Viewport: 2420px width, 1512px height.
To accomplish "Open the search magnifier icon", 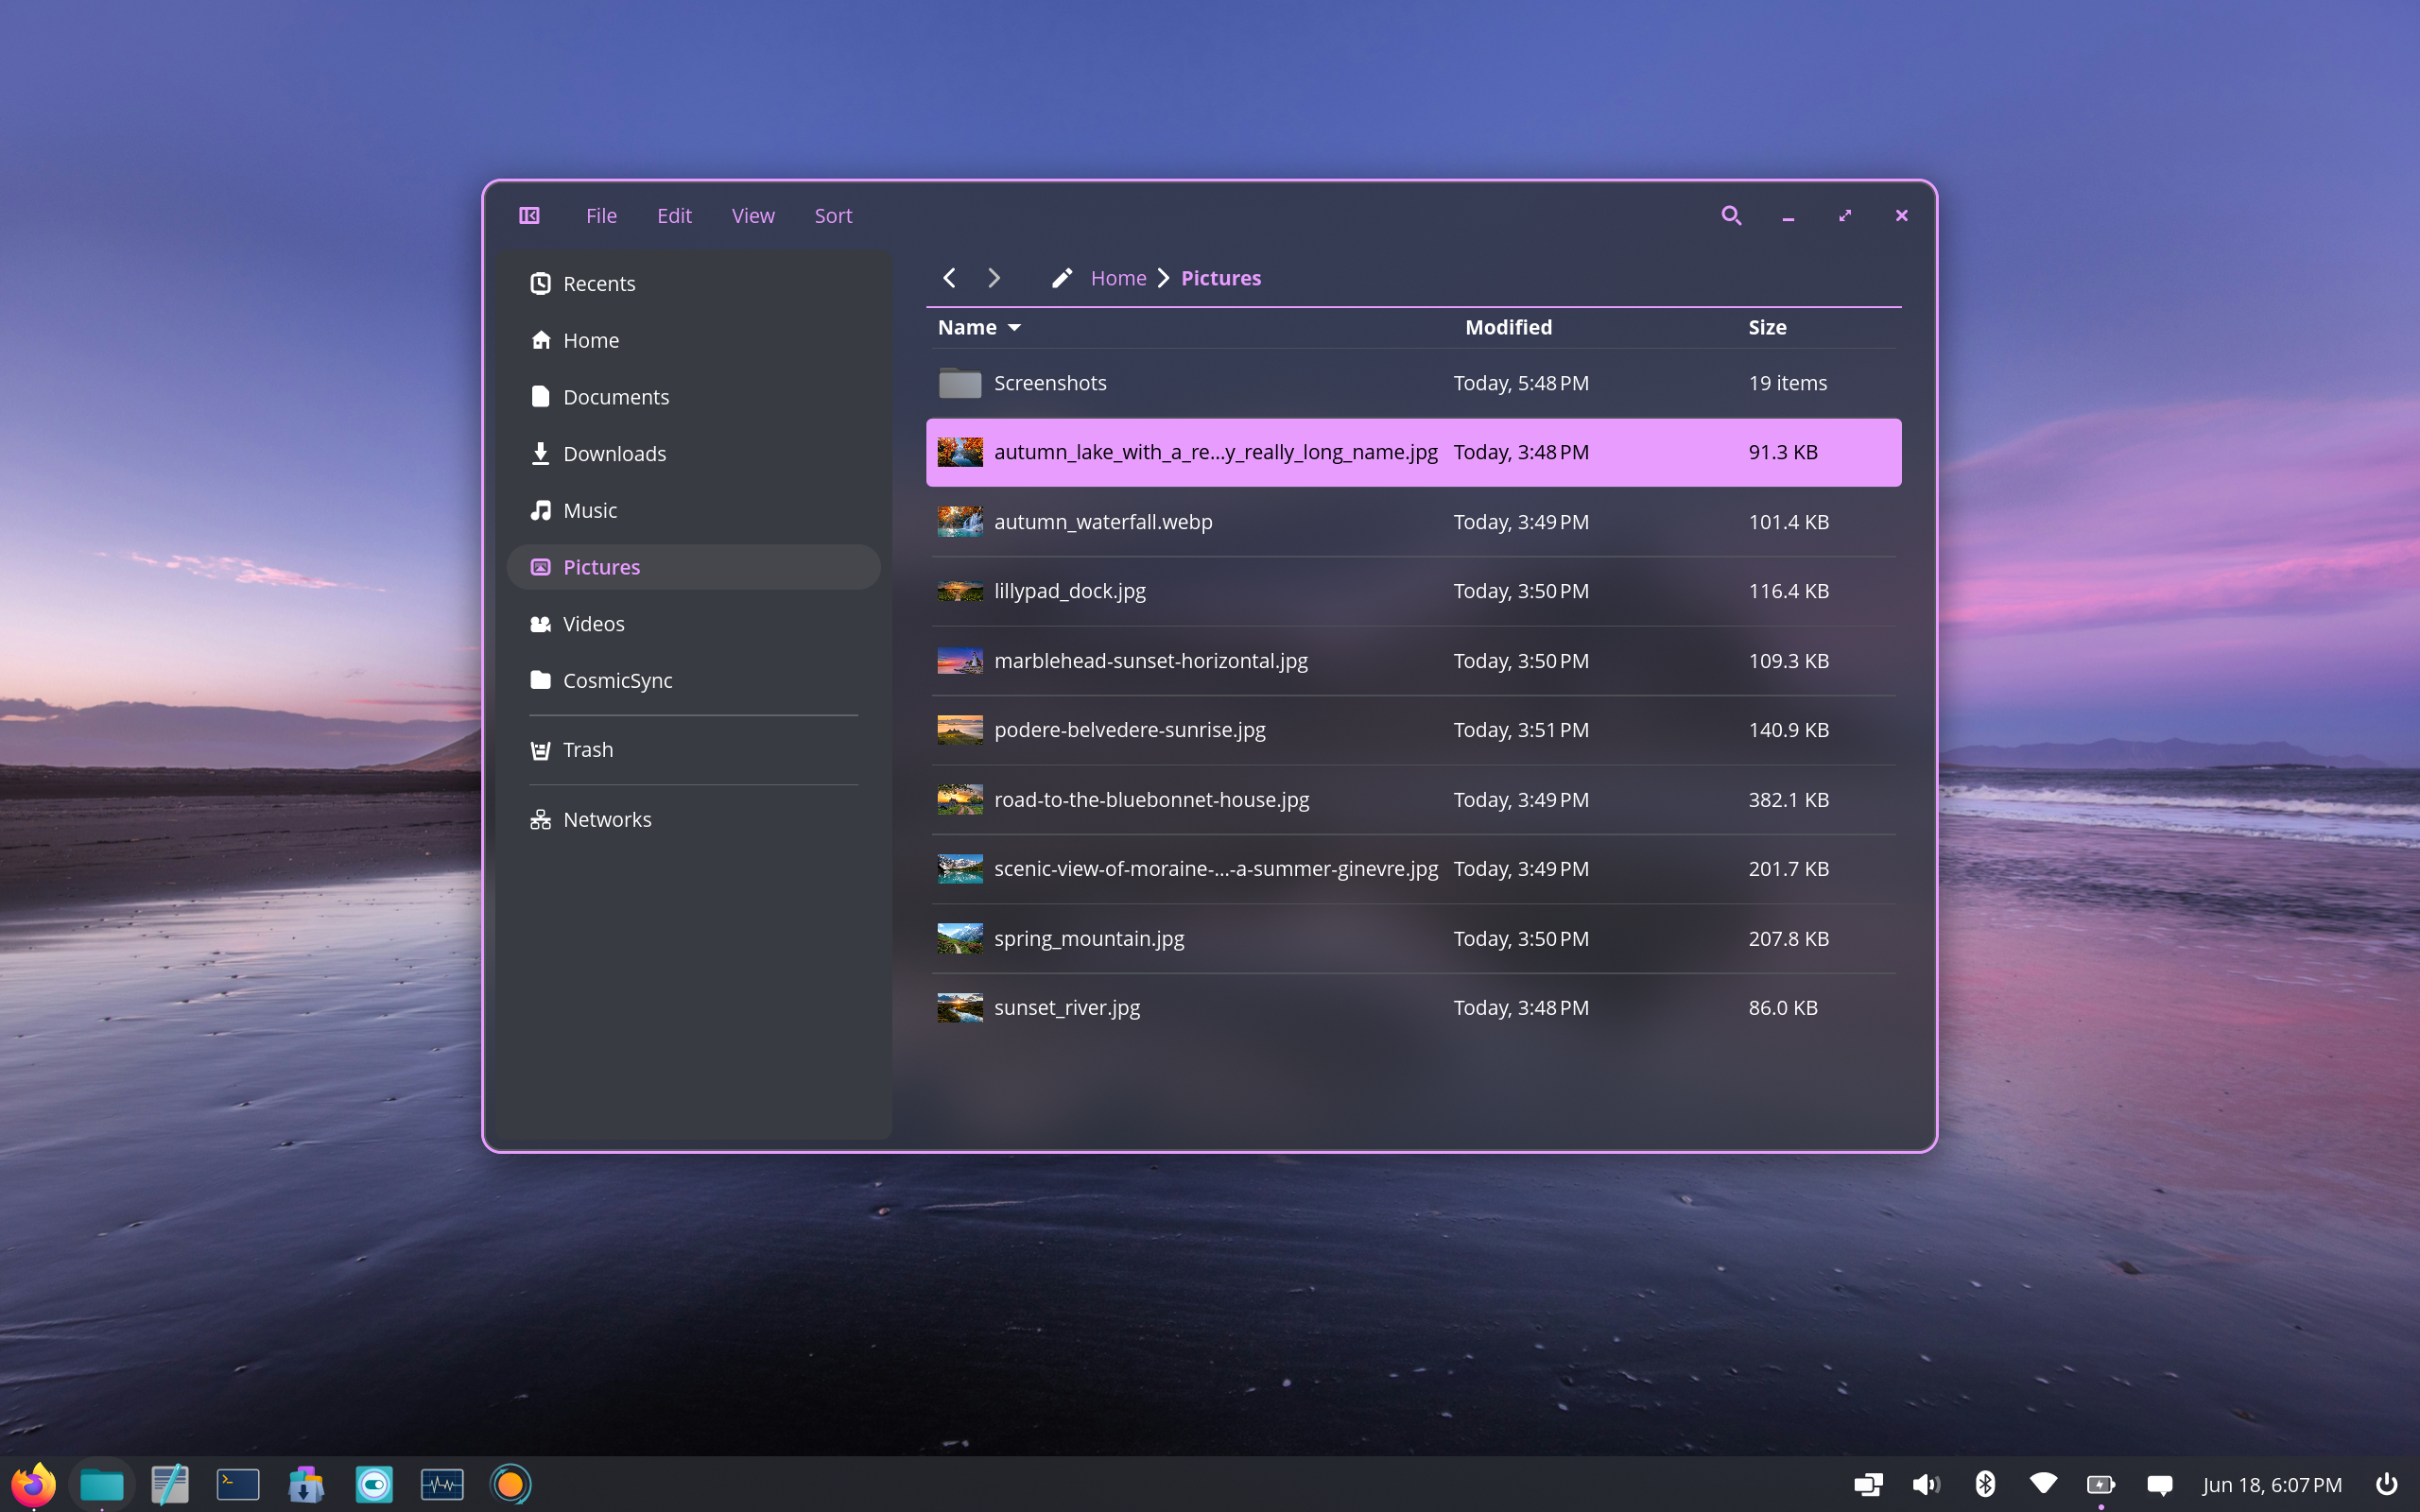I will point(1731,215).
